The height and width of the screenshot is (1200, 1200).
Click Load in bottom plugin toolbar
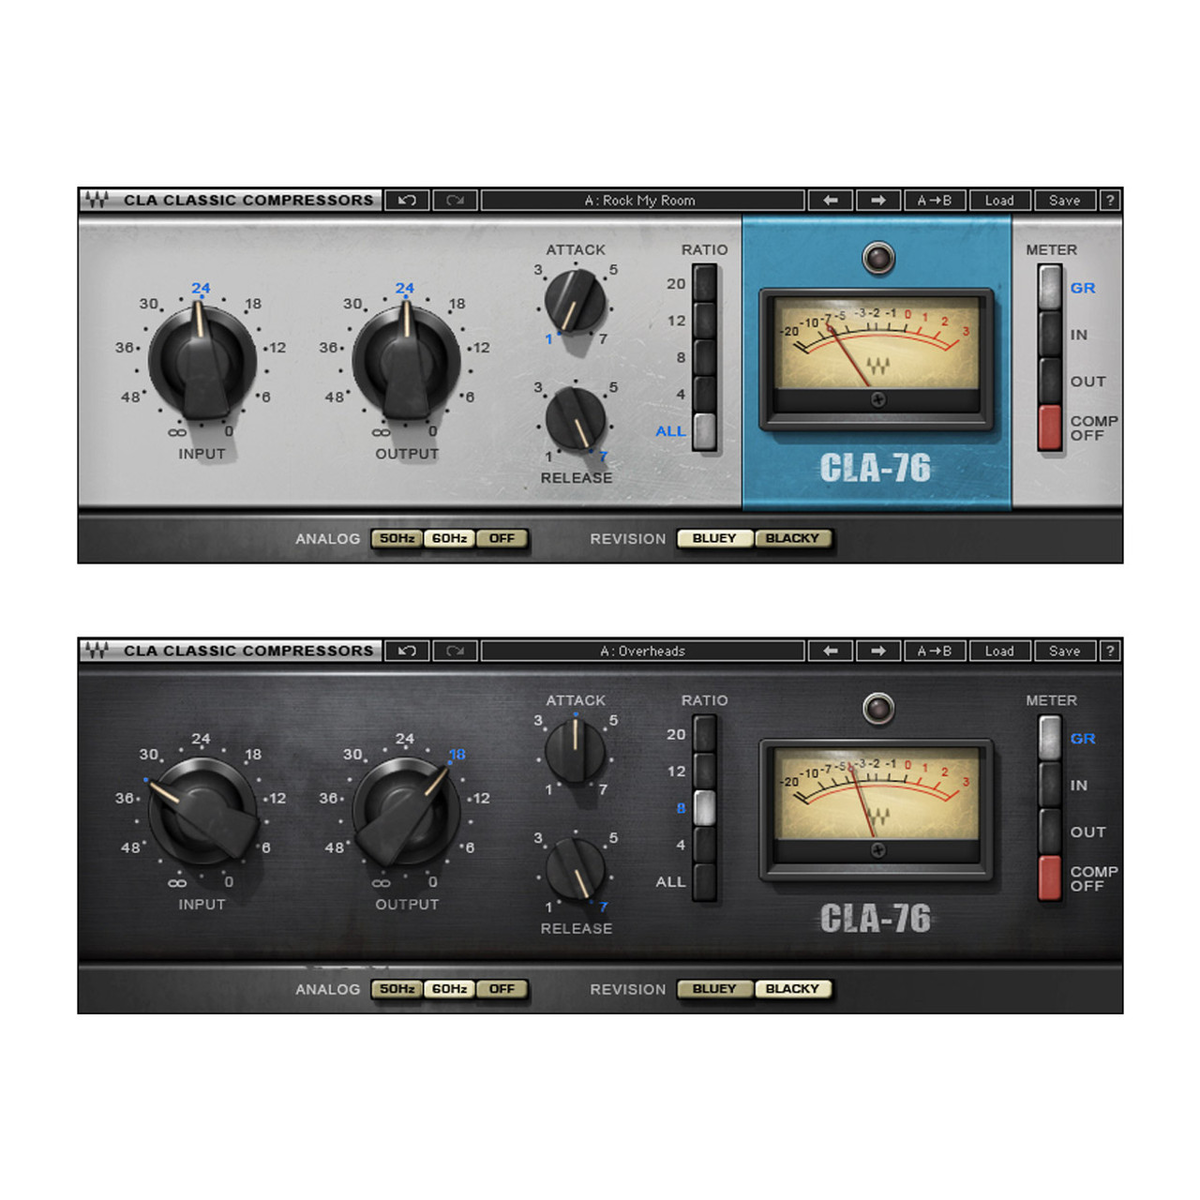[999, 651]
